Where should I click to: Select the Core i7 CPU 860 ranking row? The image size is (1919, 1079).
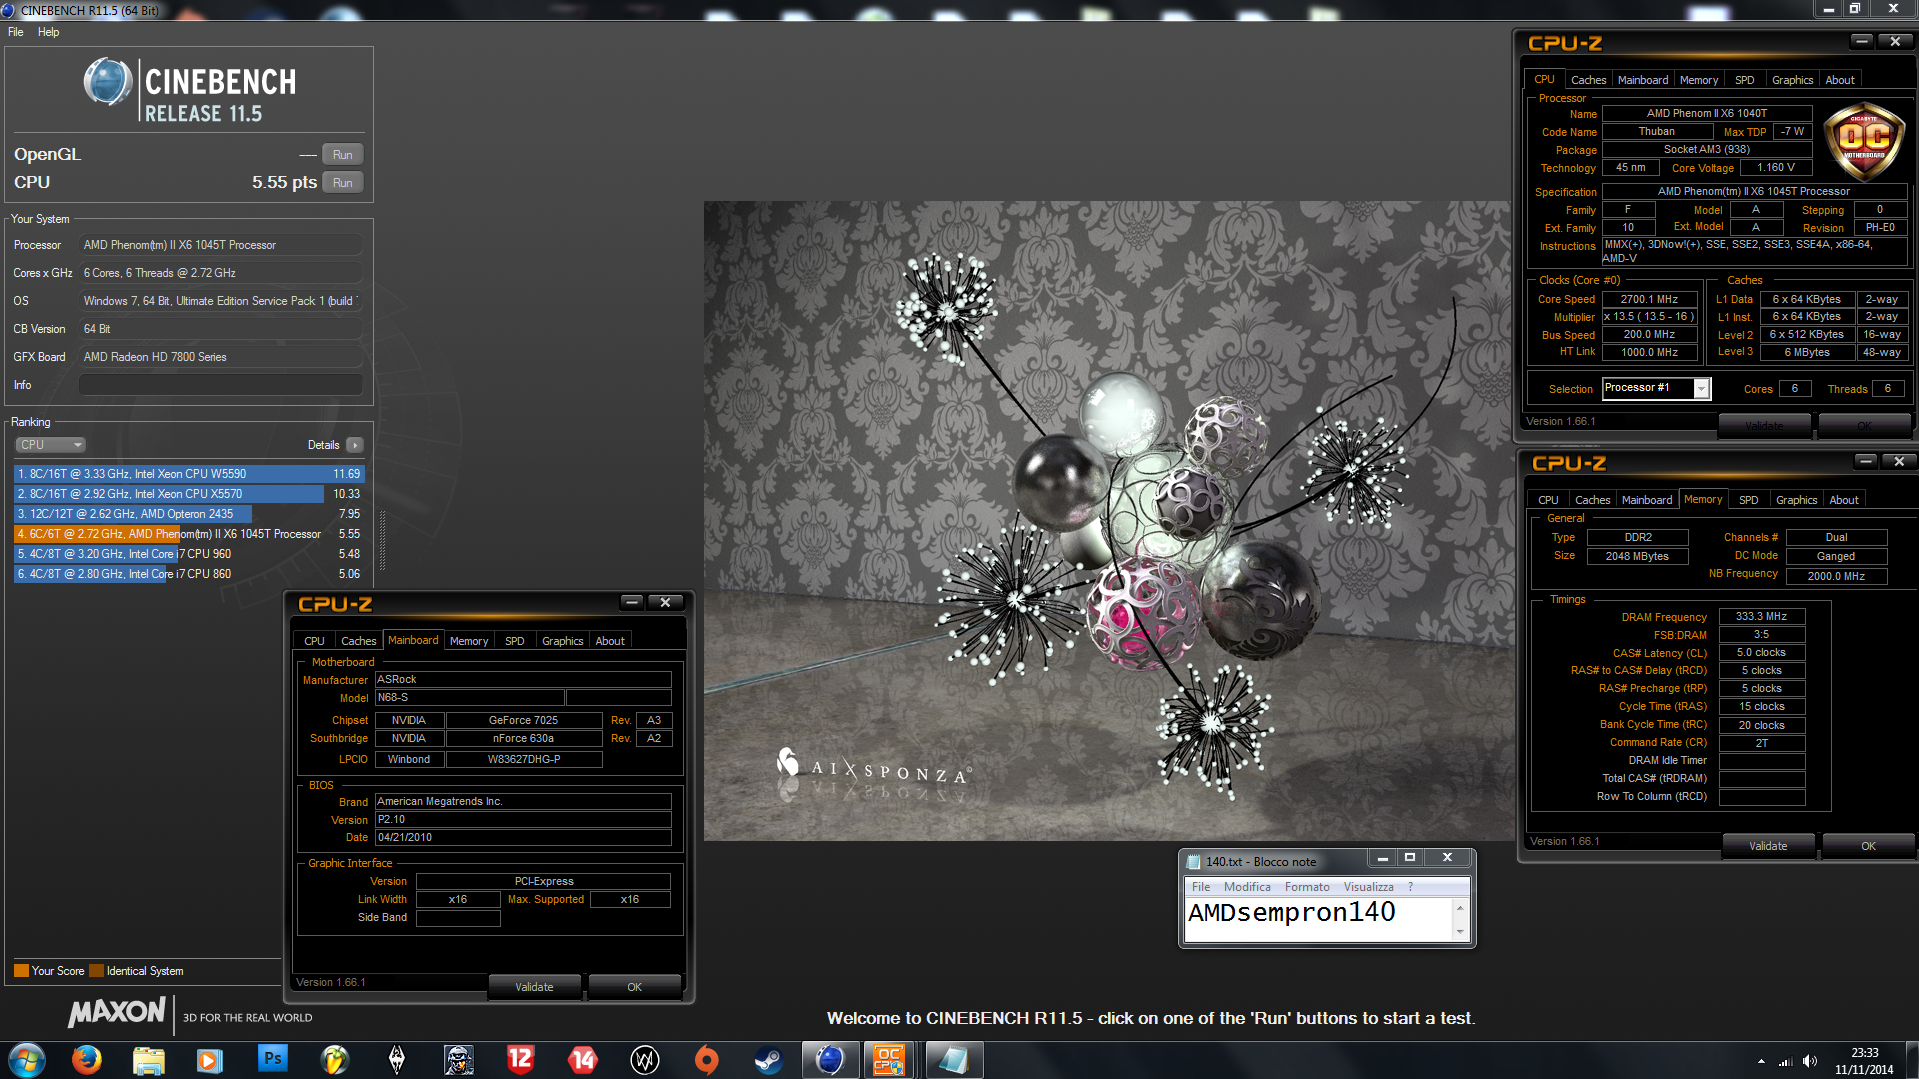pyautogui.click(x=189, y=574)
